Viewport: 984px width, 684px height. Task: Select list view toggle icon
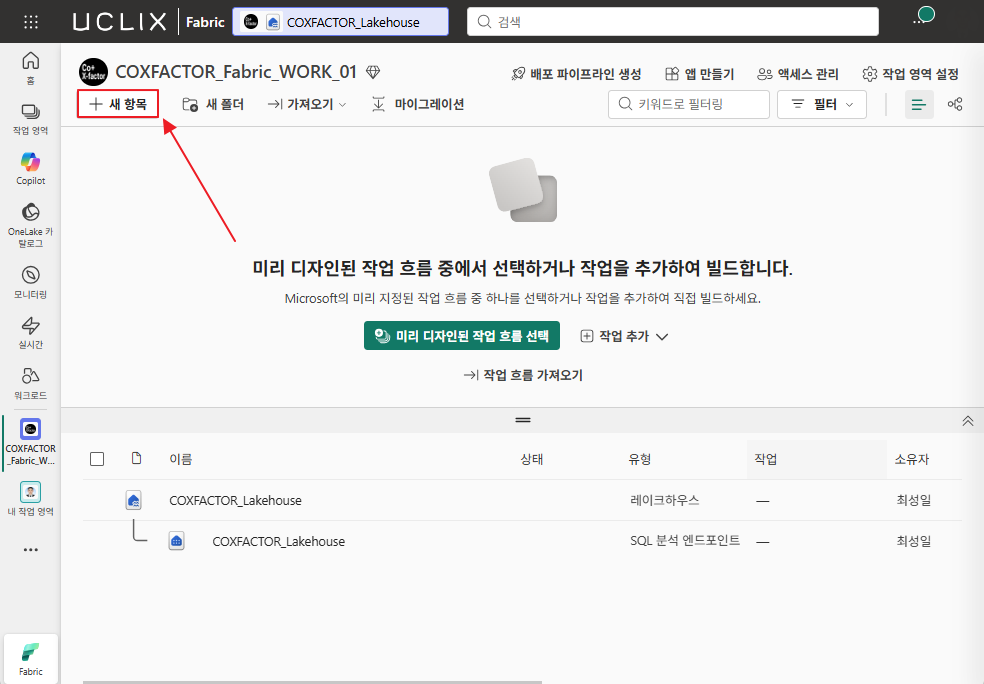pos(919,104)
